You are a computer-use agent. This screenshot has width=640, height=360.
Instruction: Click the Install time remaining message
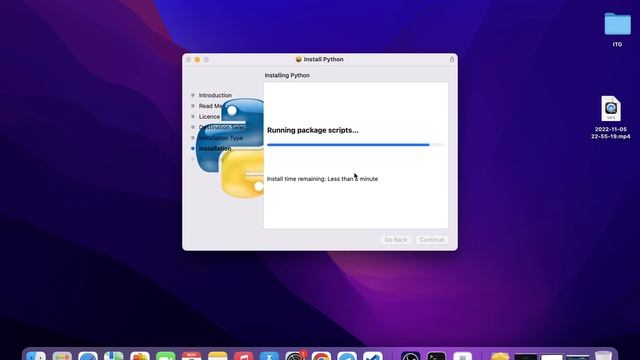point(322,179)
